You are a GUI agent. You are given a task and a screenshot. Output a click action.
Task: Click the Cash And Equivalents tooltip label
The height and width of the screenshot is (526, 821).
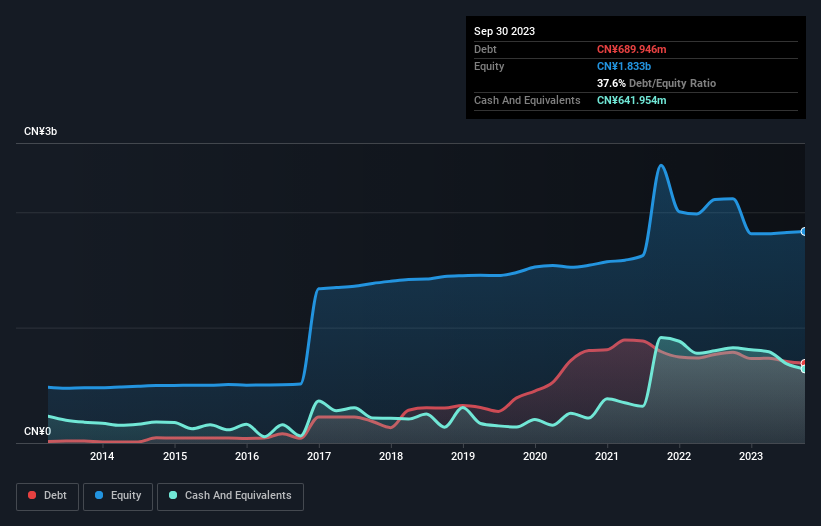tap(527, 100)
